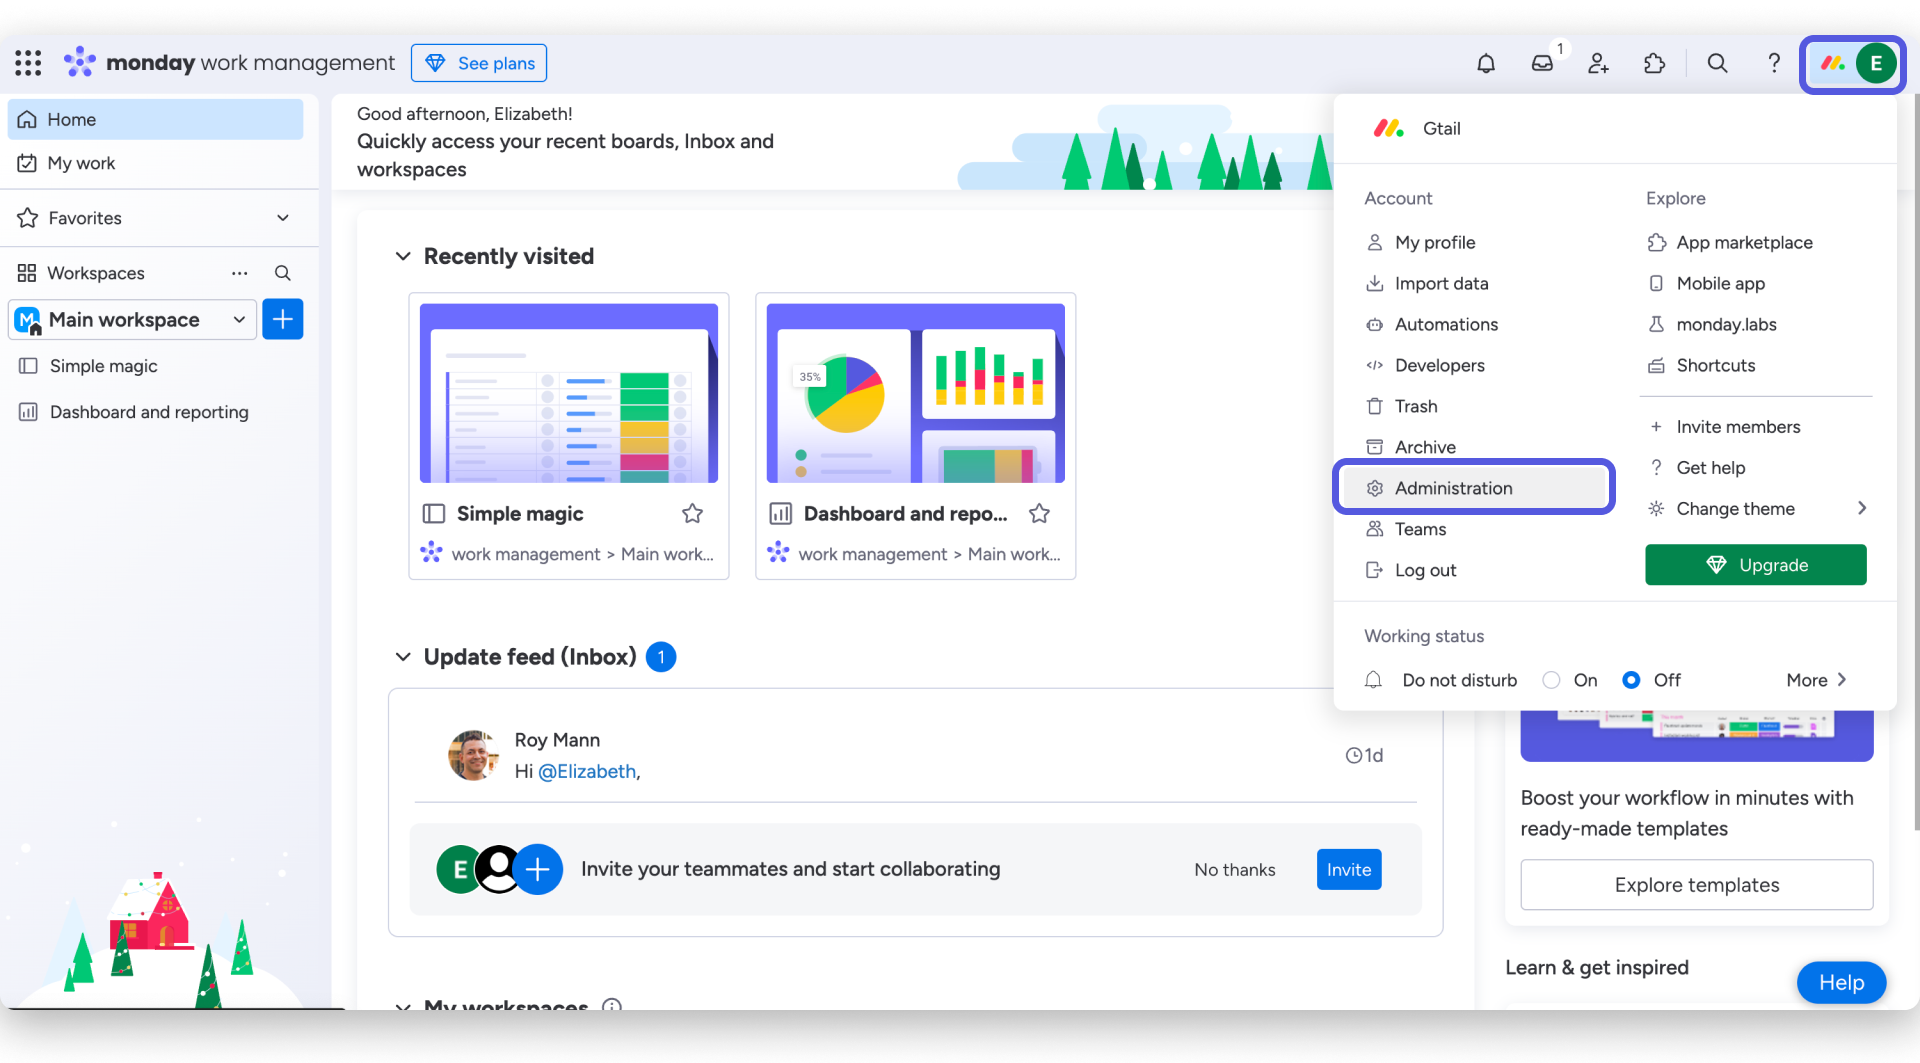
Task: Click the Update feed count badge
Action: 661,657
